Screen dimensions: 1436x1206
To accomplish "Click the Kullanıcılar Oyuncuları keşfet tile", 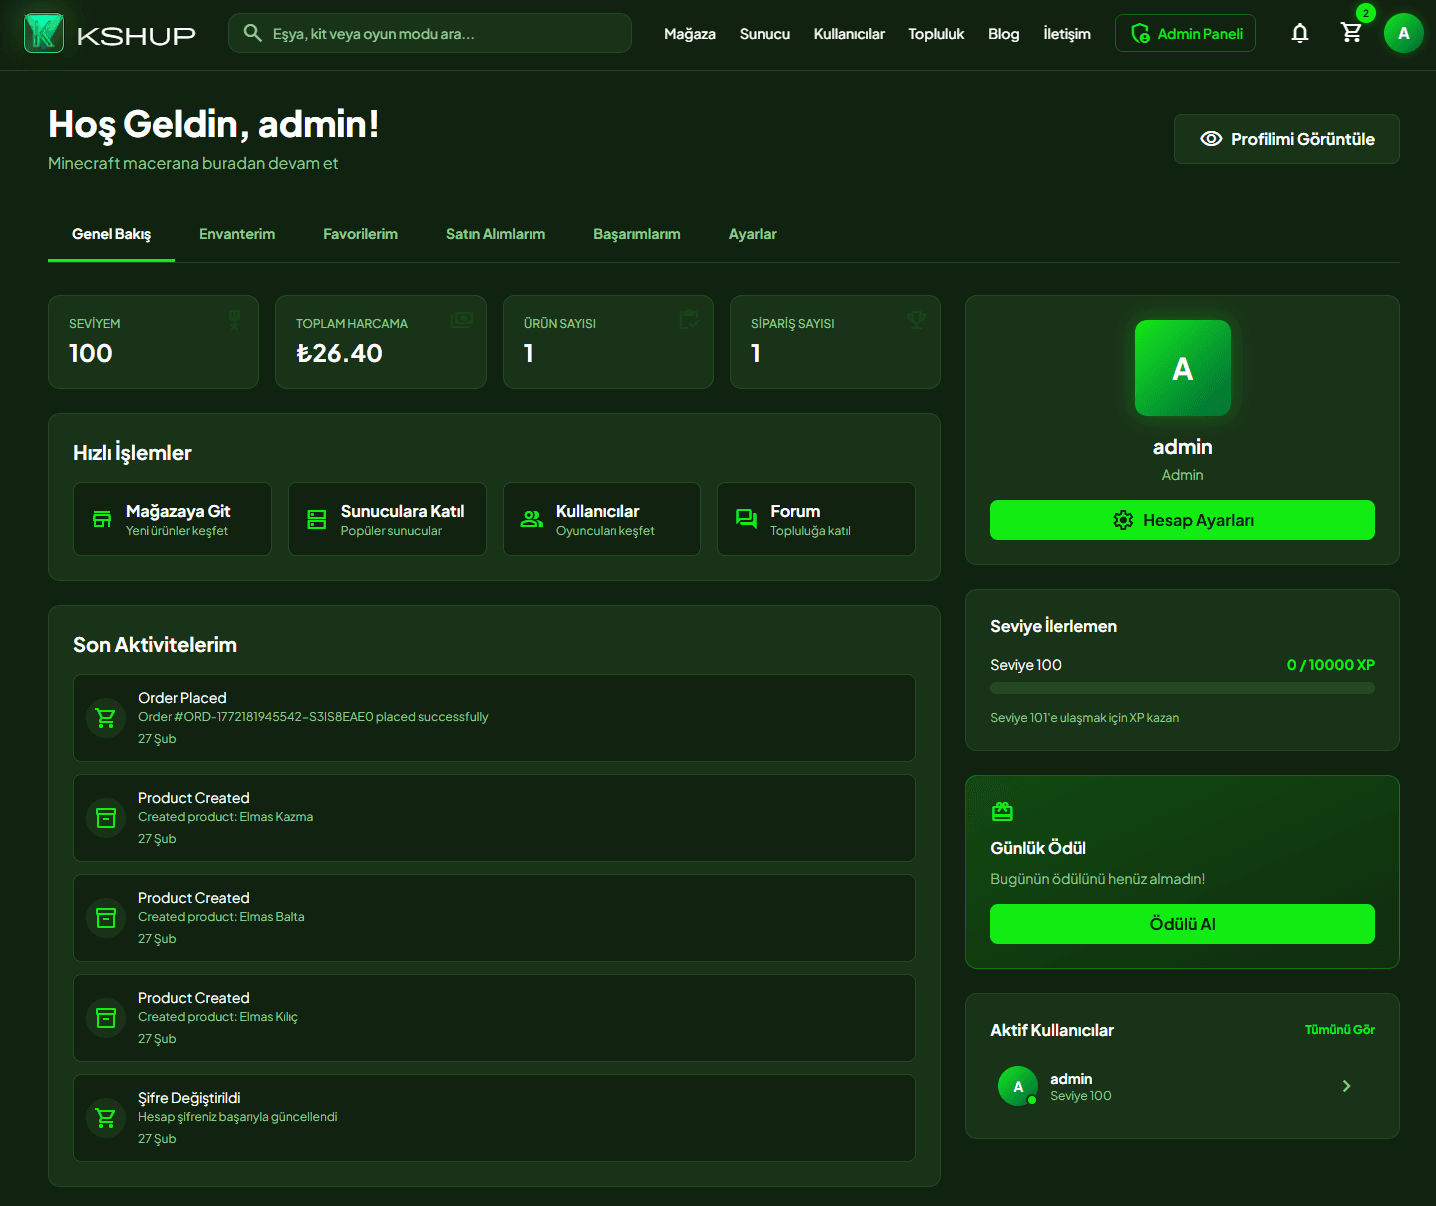I will [602, 519].
